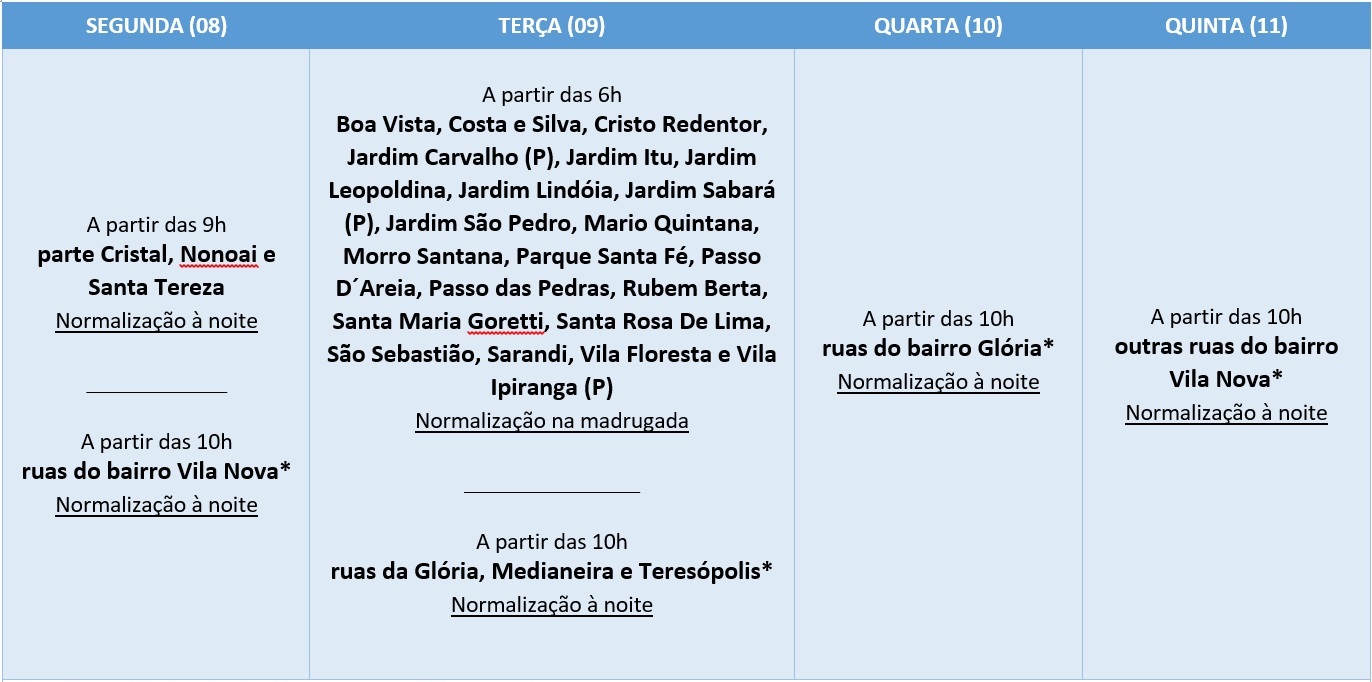Screen dimensions: 1372x682
Task: Click 'Normalização à noite' under ruas do bairro Vila Nova
Action: click(157, 505)
